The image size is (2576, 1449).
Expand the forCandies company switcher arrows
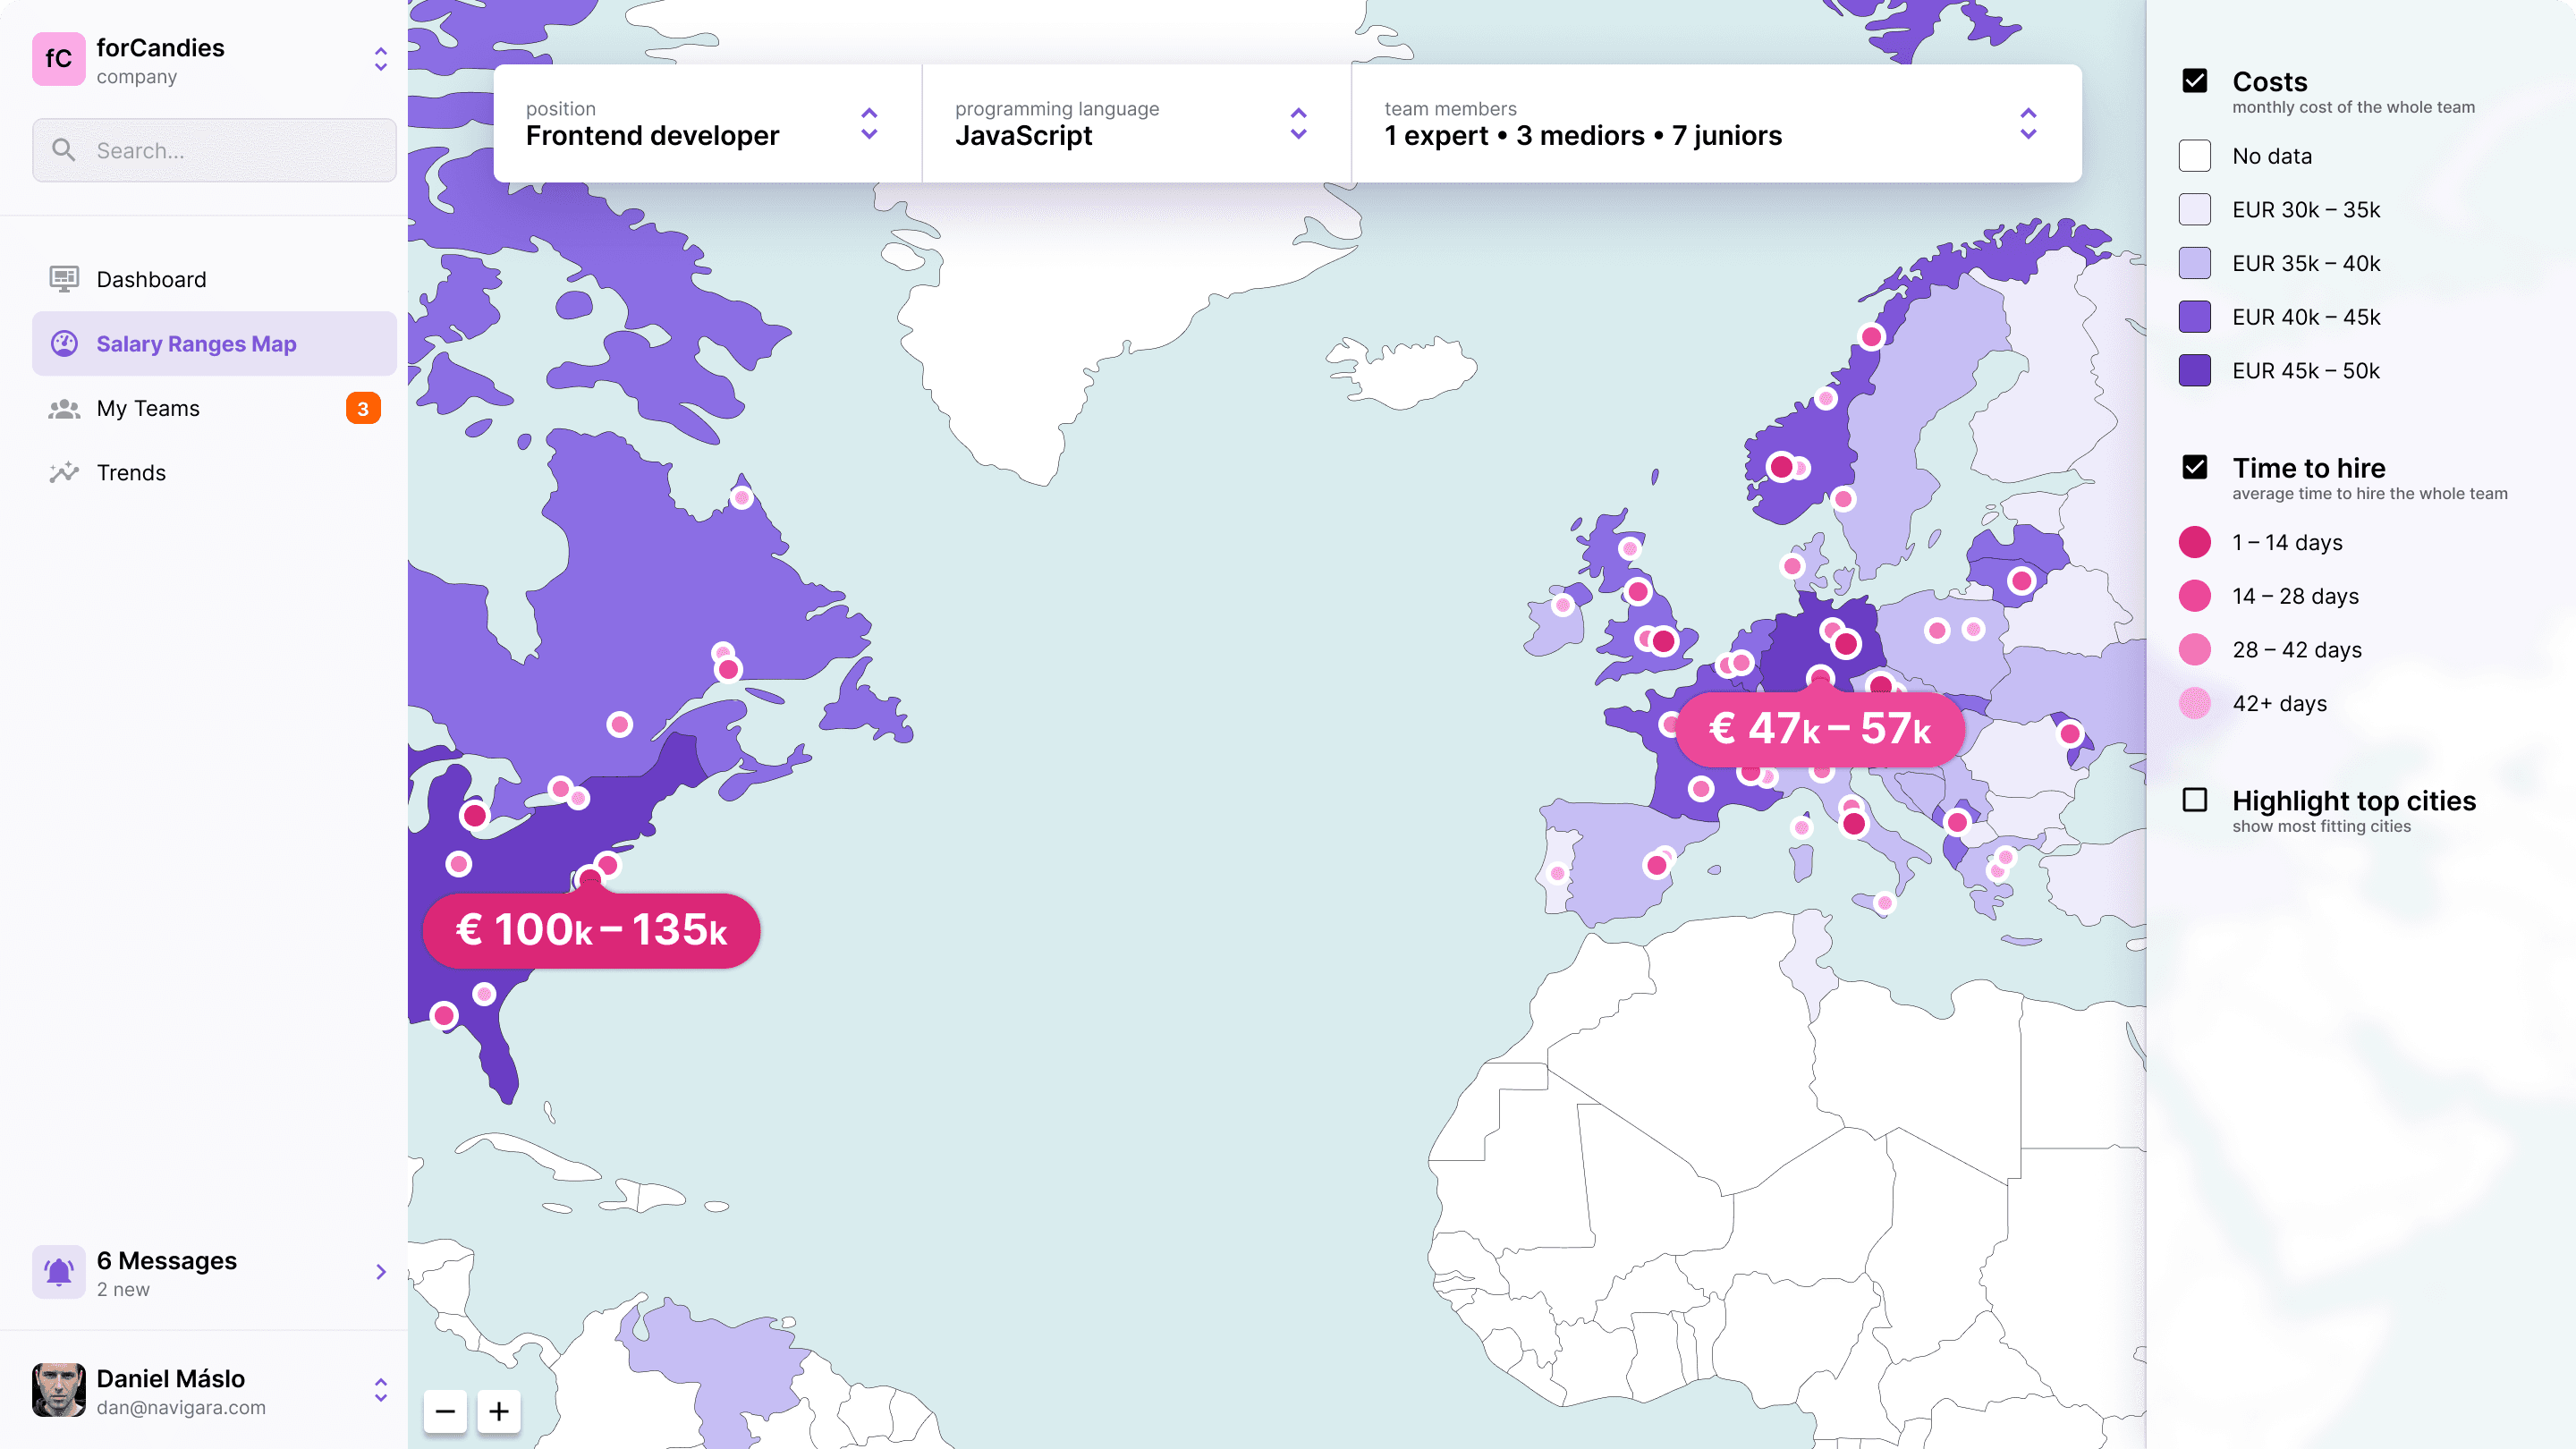tap(380, 59)
